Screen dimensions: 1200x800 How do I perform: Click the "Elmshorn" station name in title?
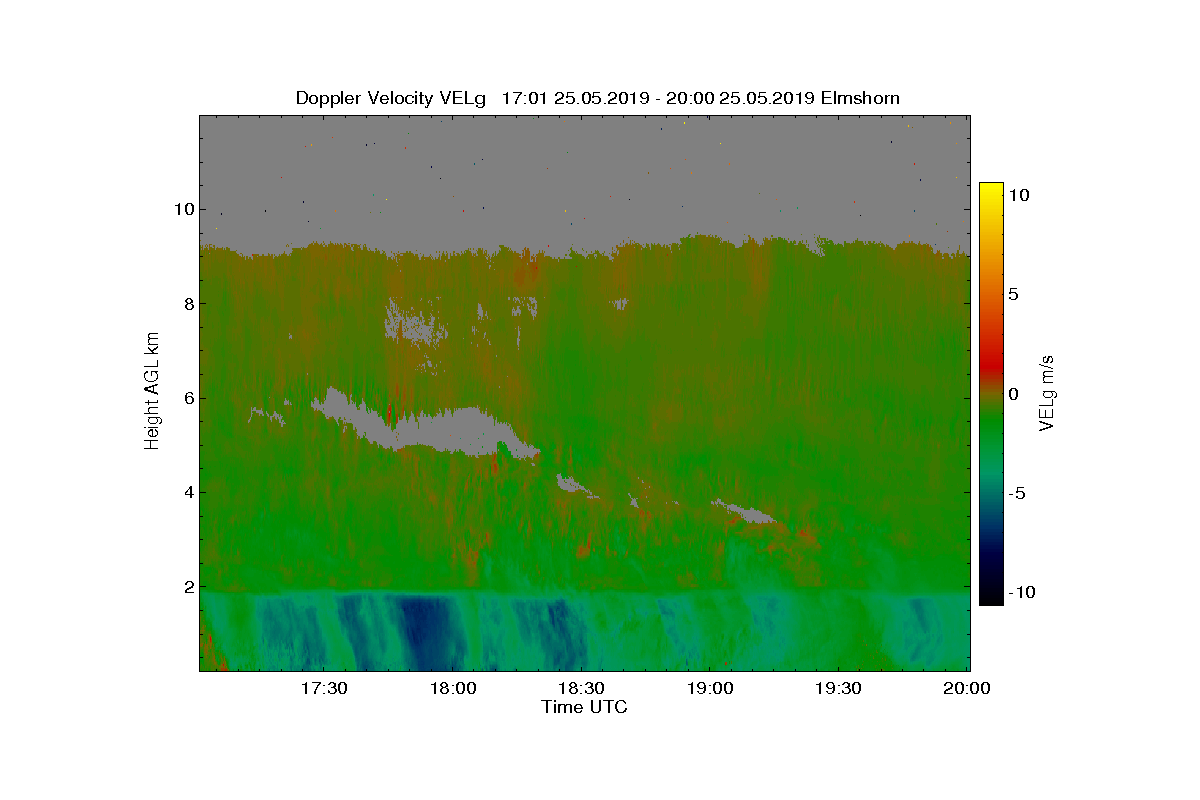pyautogui.click(x=859, y=98)
